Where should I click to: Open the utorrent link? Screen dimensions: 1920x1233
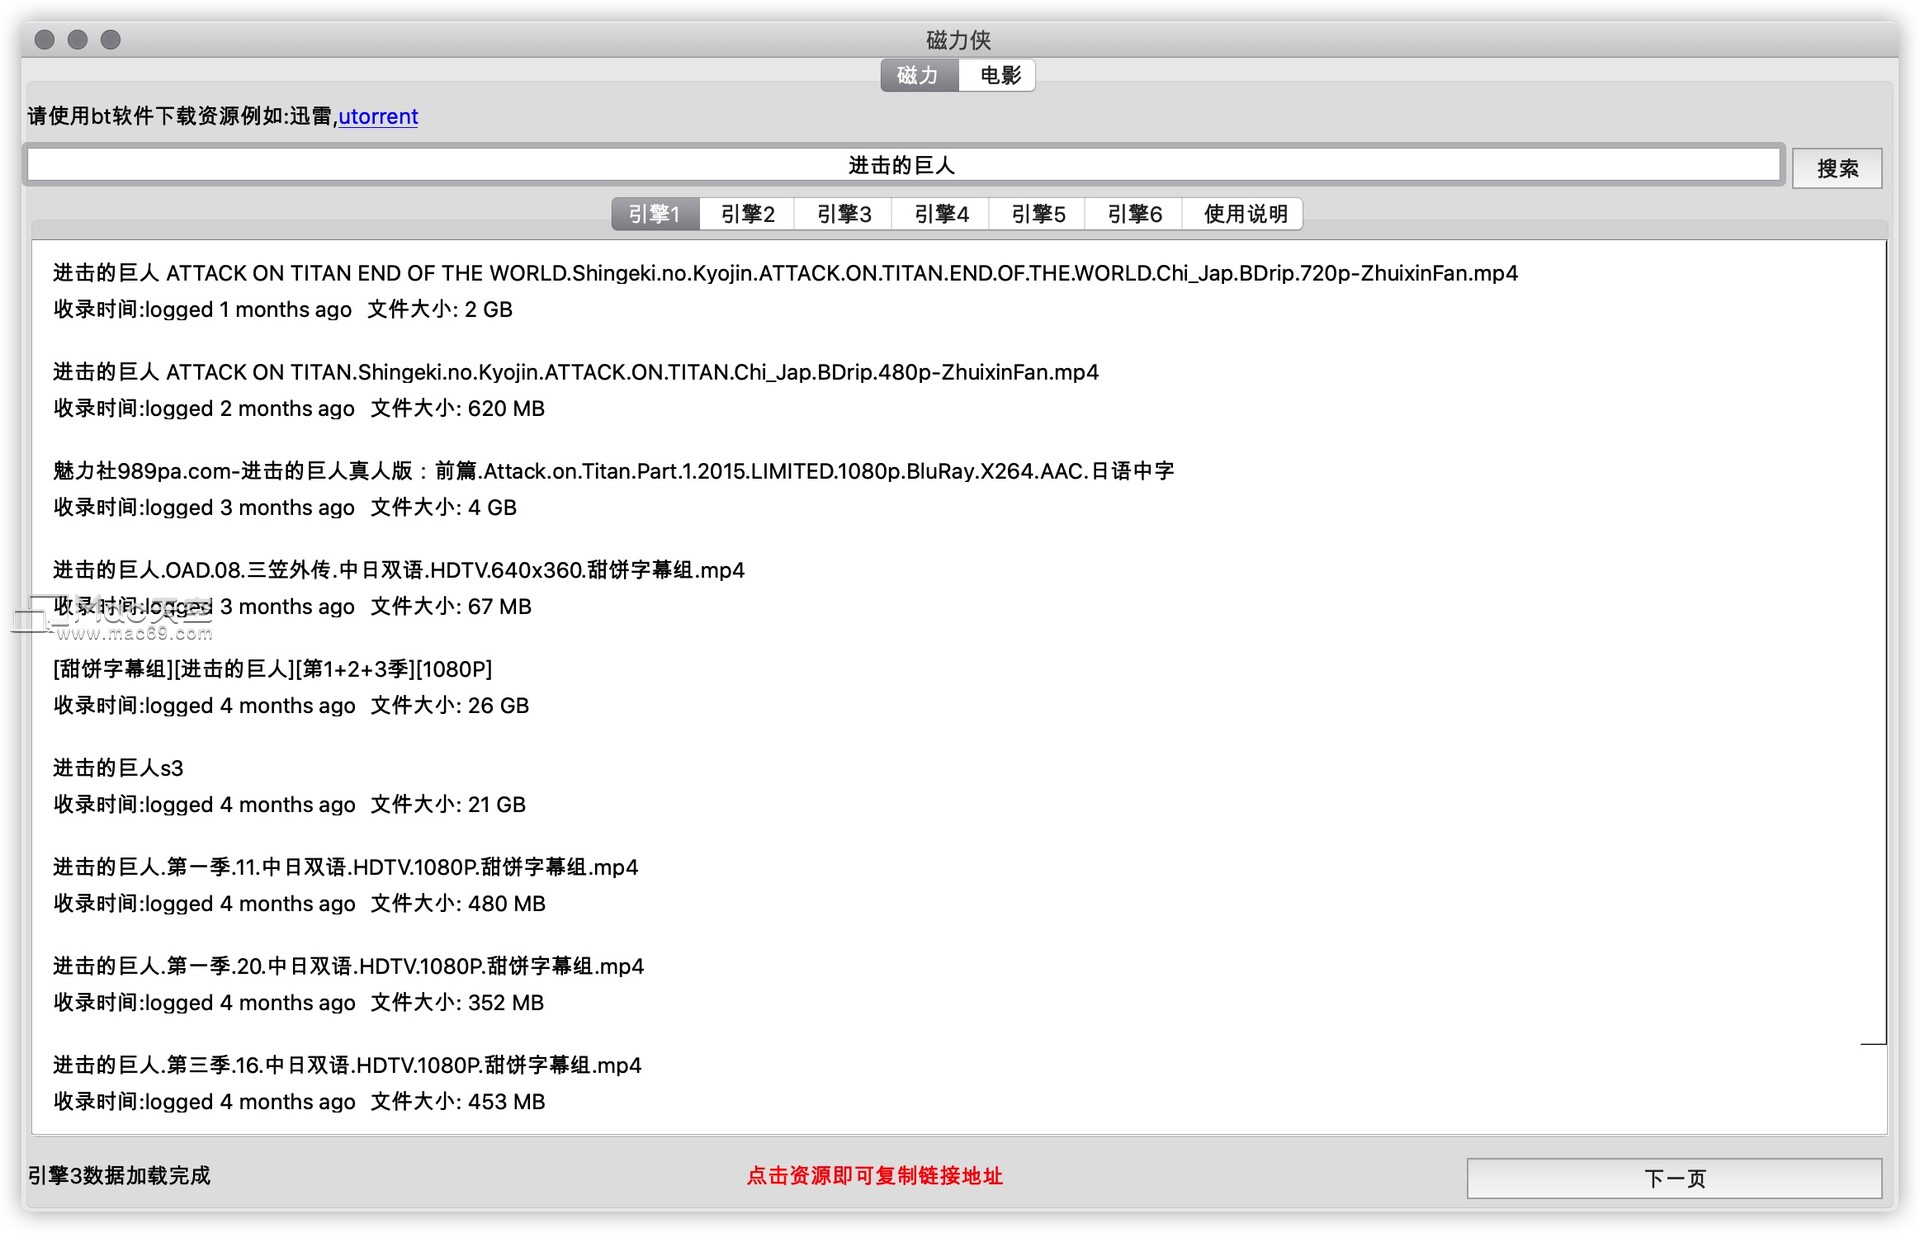[378, 116]
